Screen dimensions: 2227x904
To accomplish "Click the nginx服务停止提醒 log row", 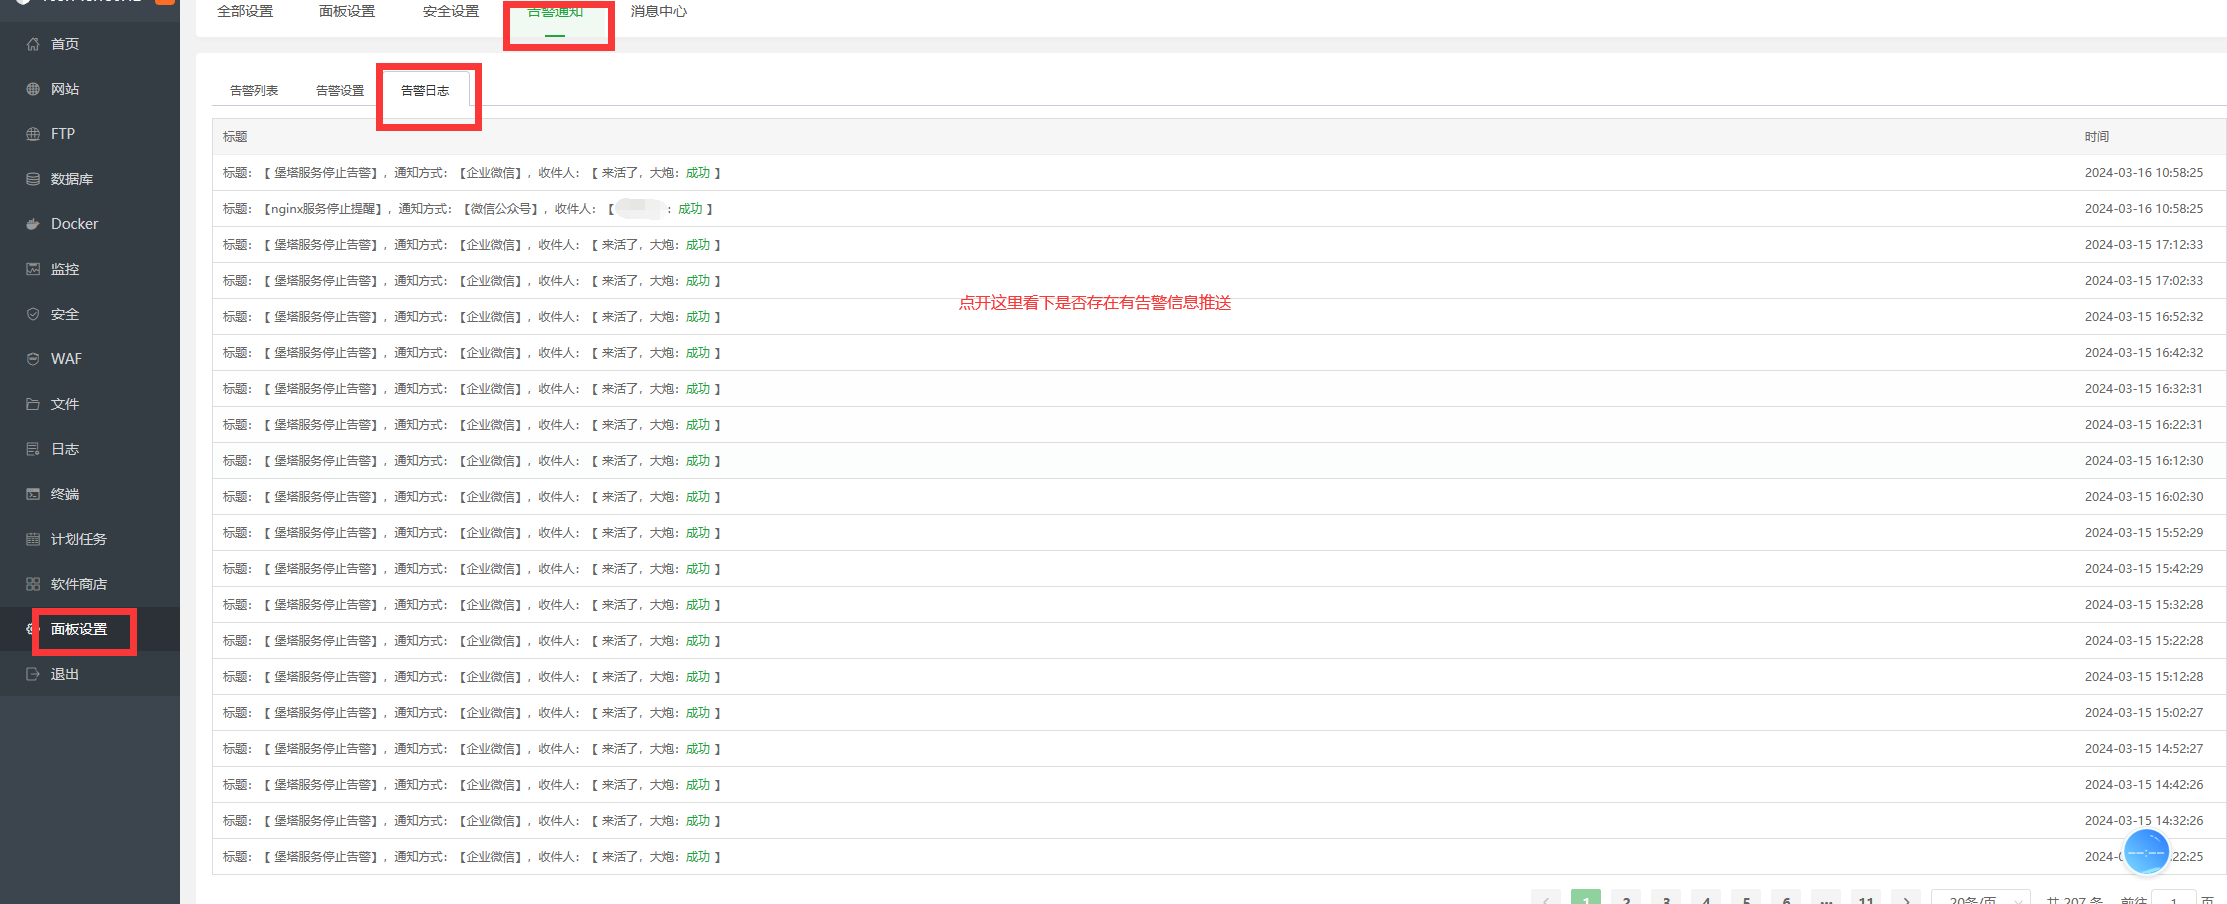I will (1219, 209).
